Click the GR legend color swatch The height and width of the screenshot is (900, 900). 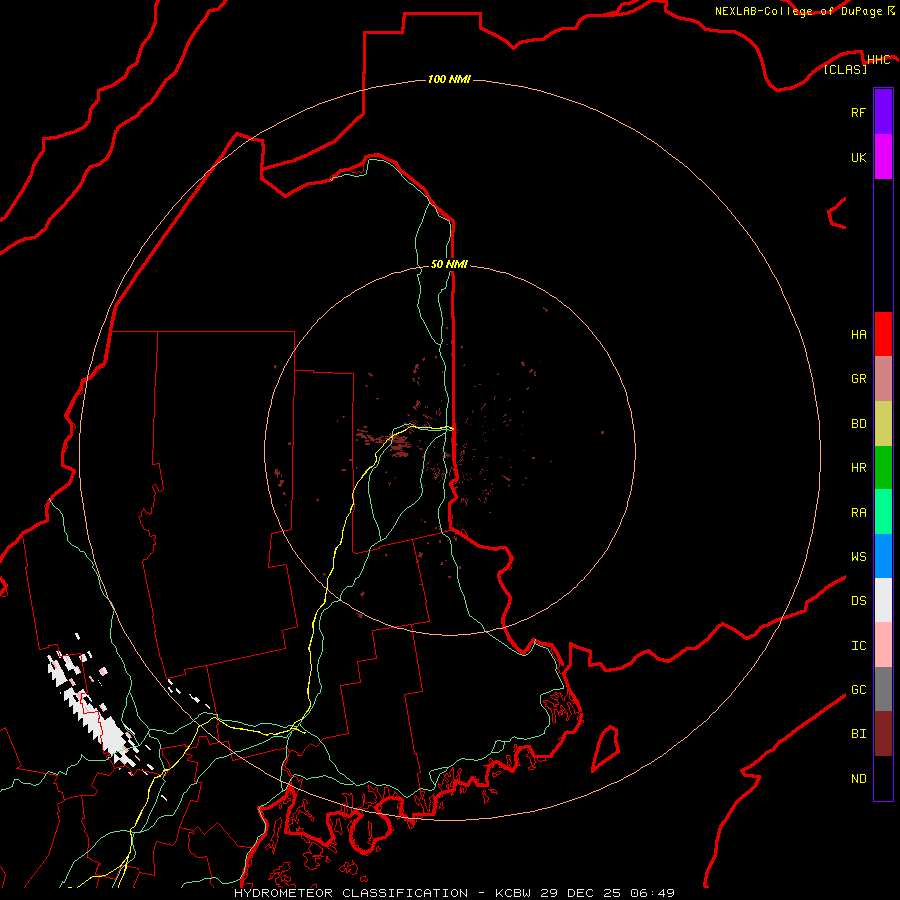pos(883,379)
